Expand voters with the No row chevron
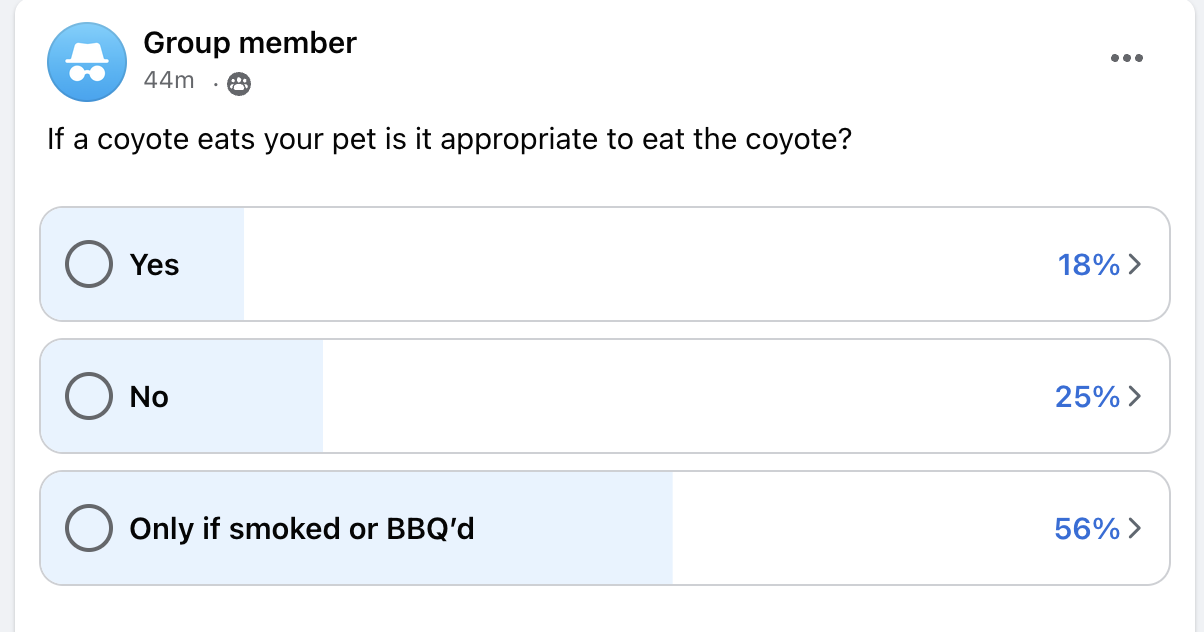 [1134, 397]
